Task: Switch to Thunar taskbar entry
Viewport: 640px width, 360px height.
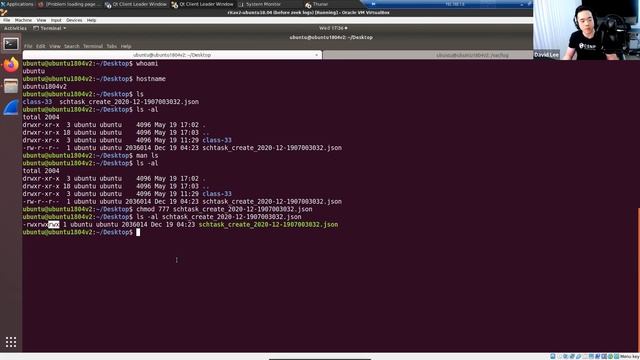Action: (x=317, y=4)
